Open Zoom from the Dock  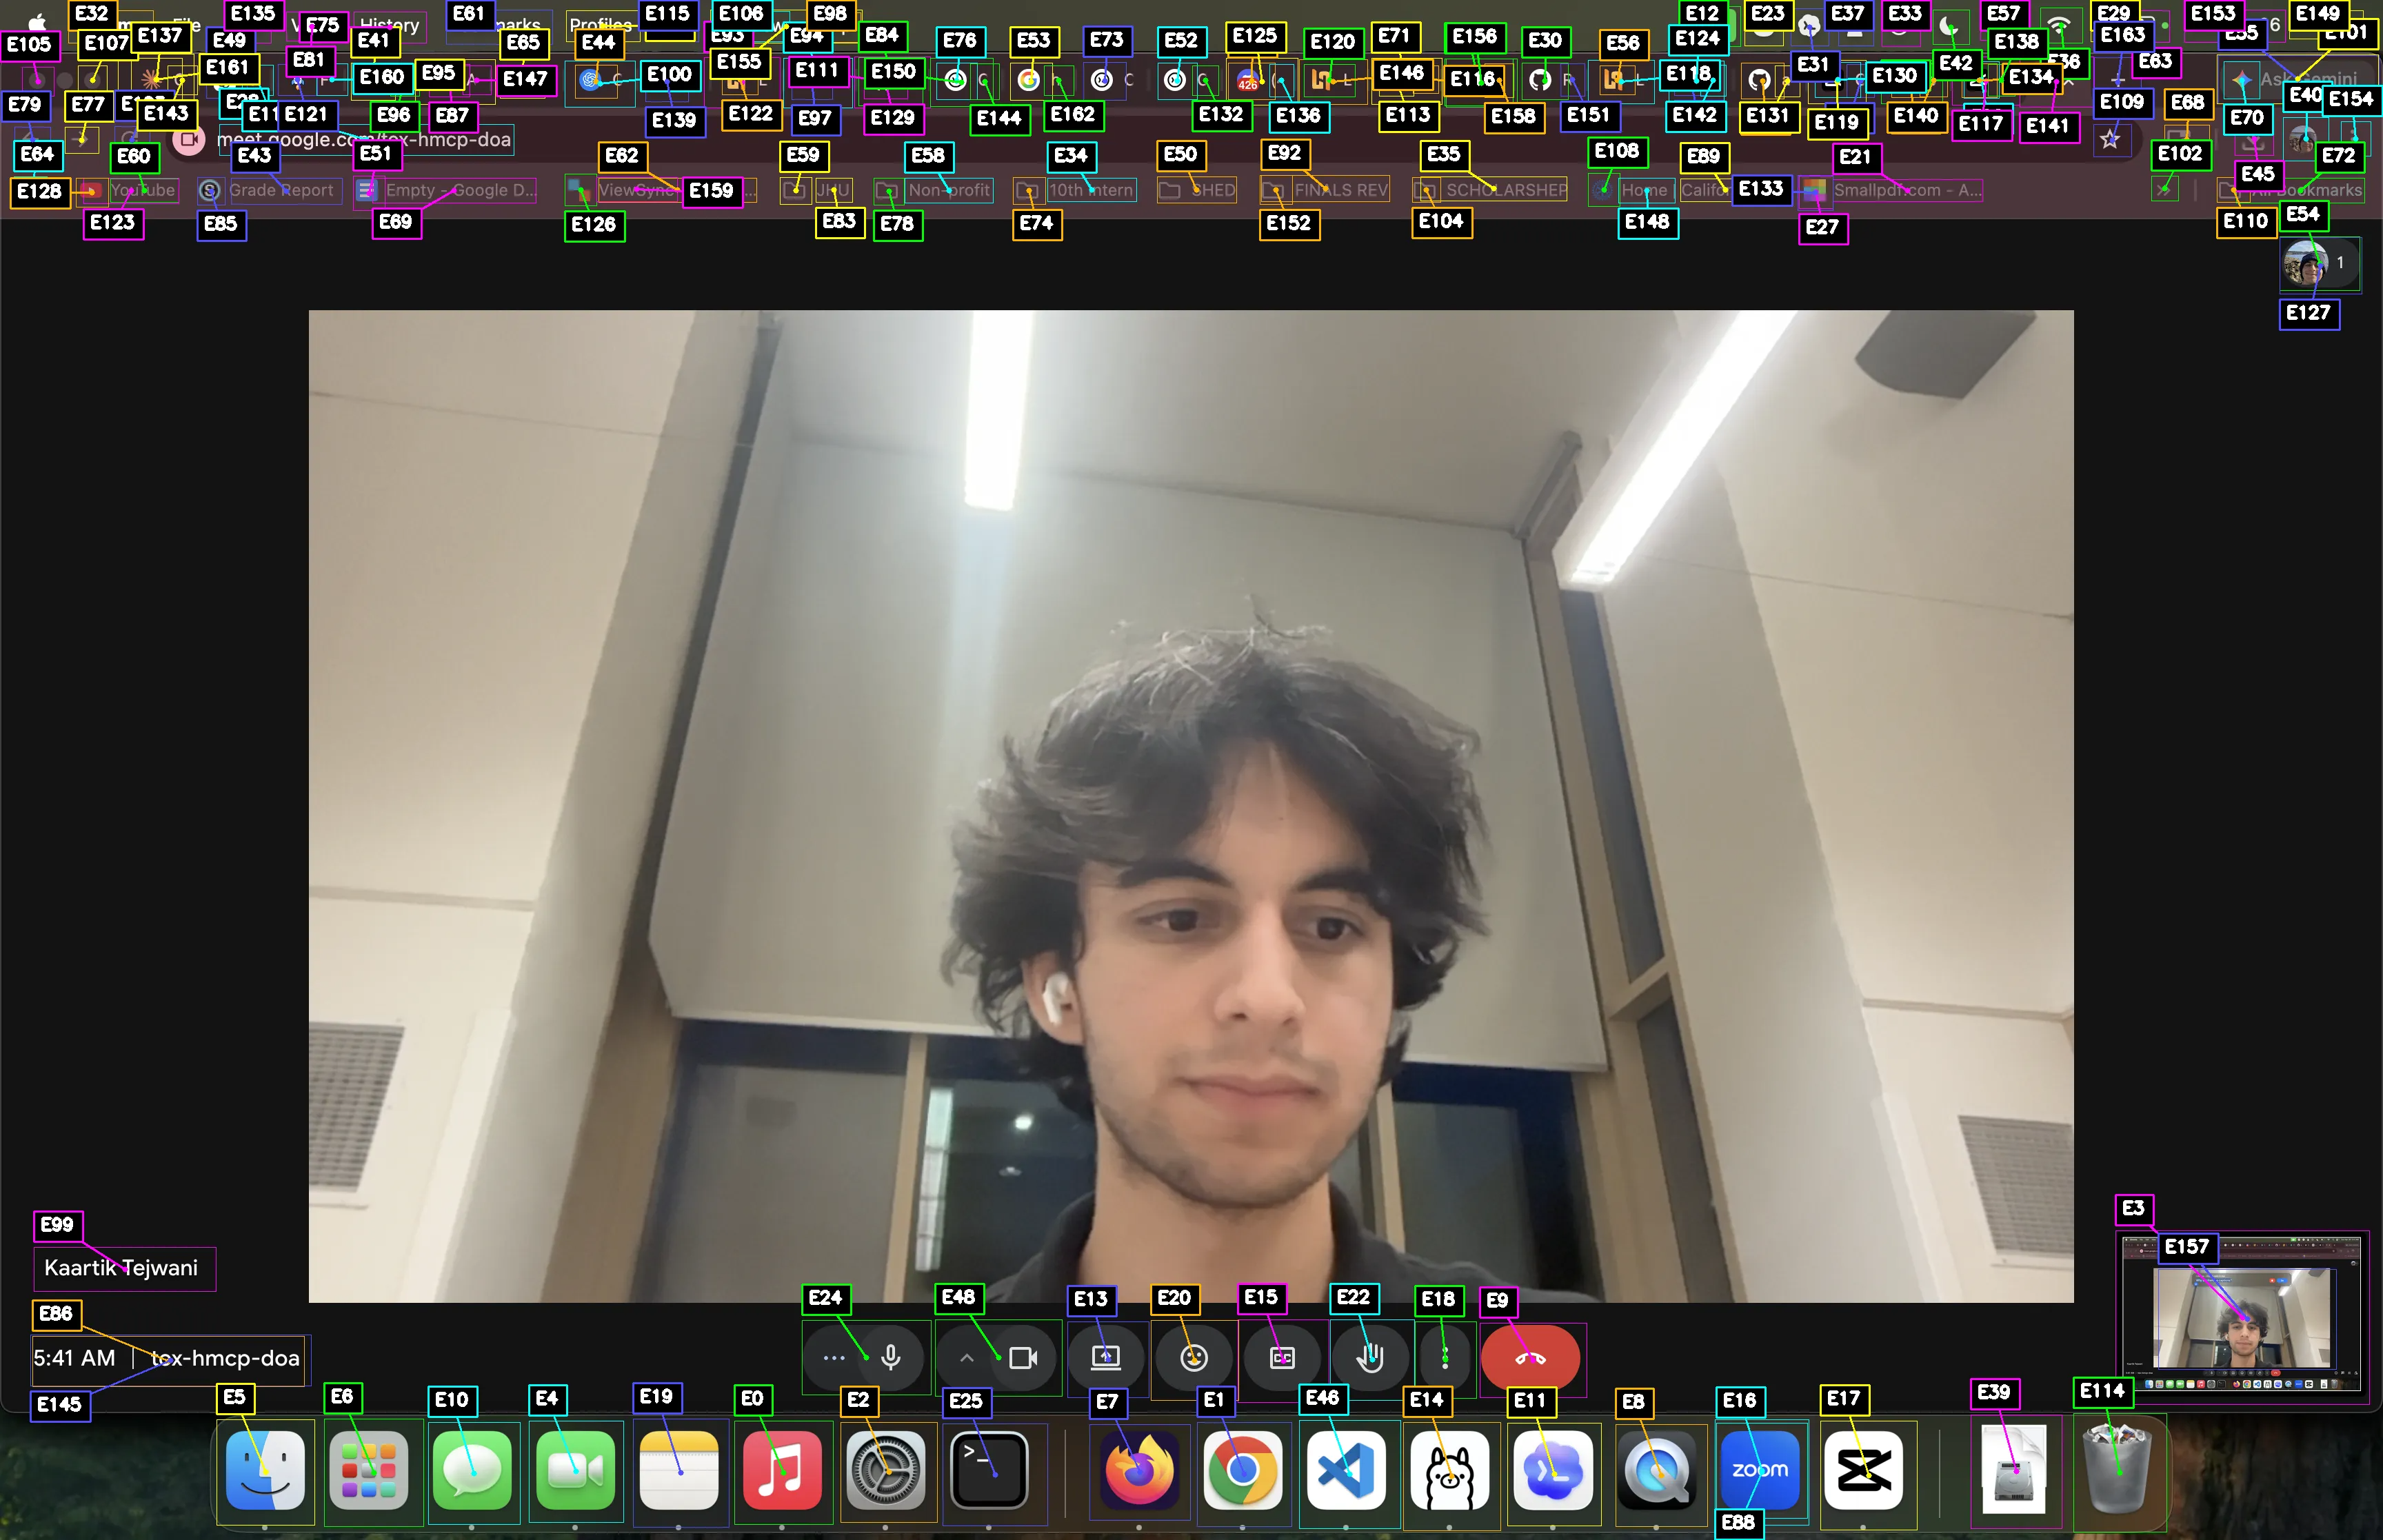[x=1759, y=1469]
